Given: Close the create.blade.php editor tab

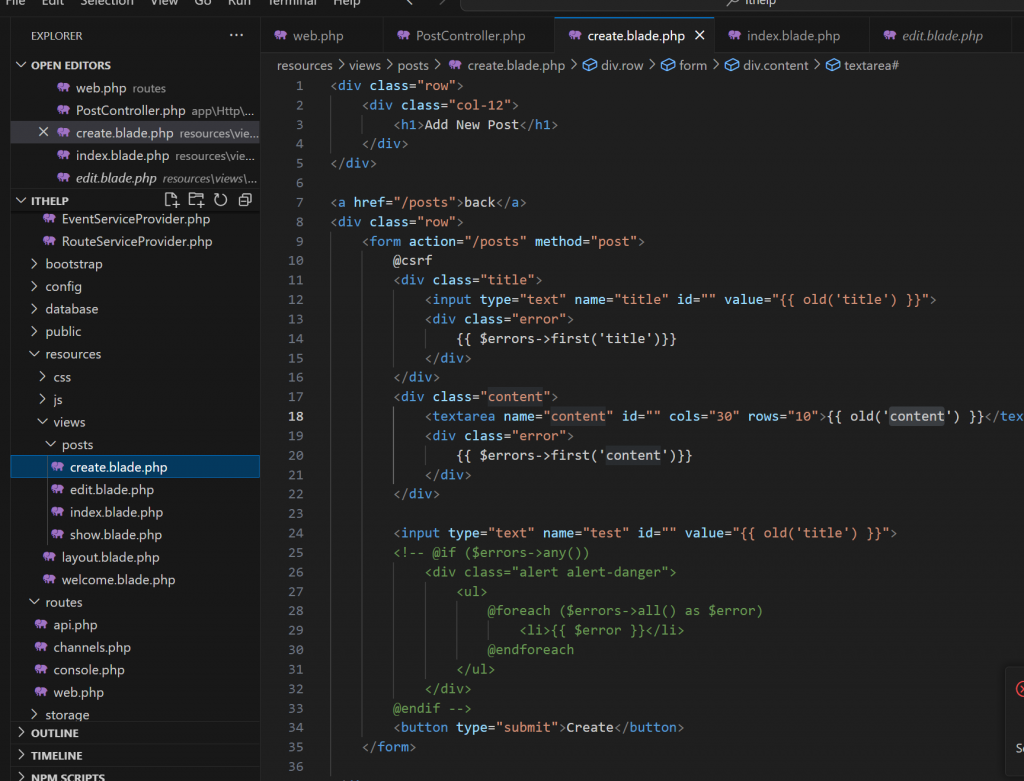Looking at the screenshot, I should click(700, 36).
